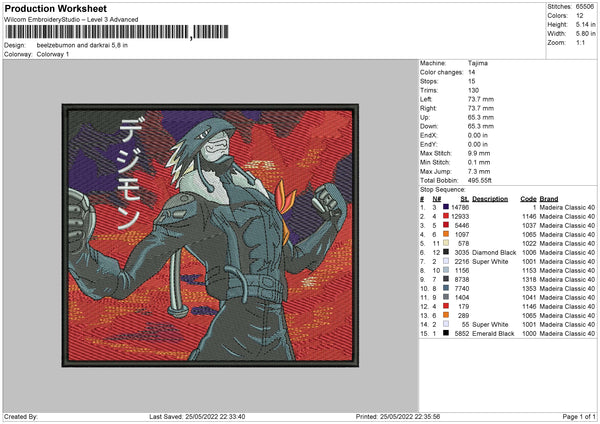Click the gray swatch beside 1404 stitches

[x=446, y=297]
